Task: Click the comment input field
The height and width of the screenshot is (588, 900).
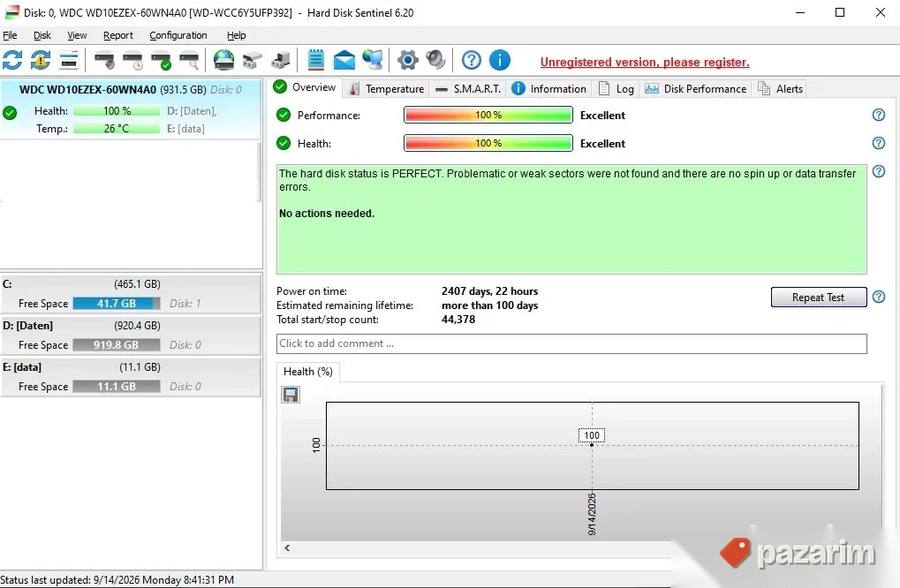Action: pos(572,344)
